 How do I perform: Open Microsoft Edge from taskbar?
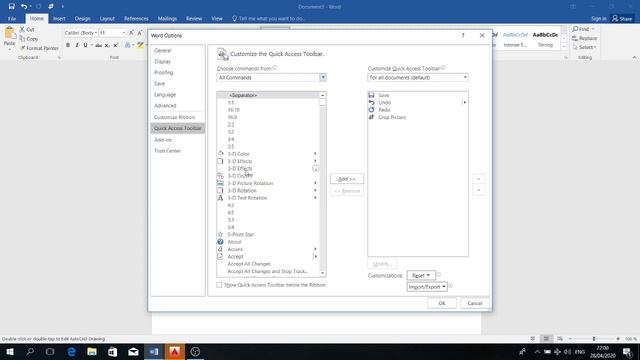[x=71, y=351]
